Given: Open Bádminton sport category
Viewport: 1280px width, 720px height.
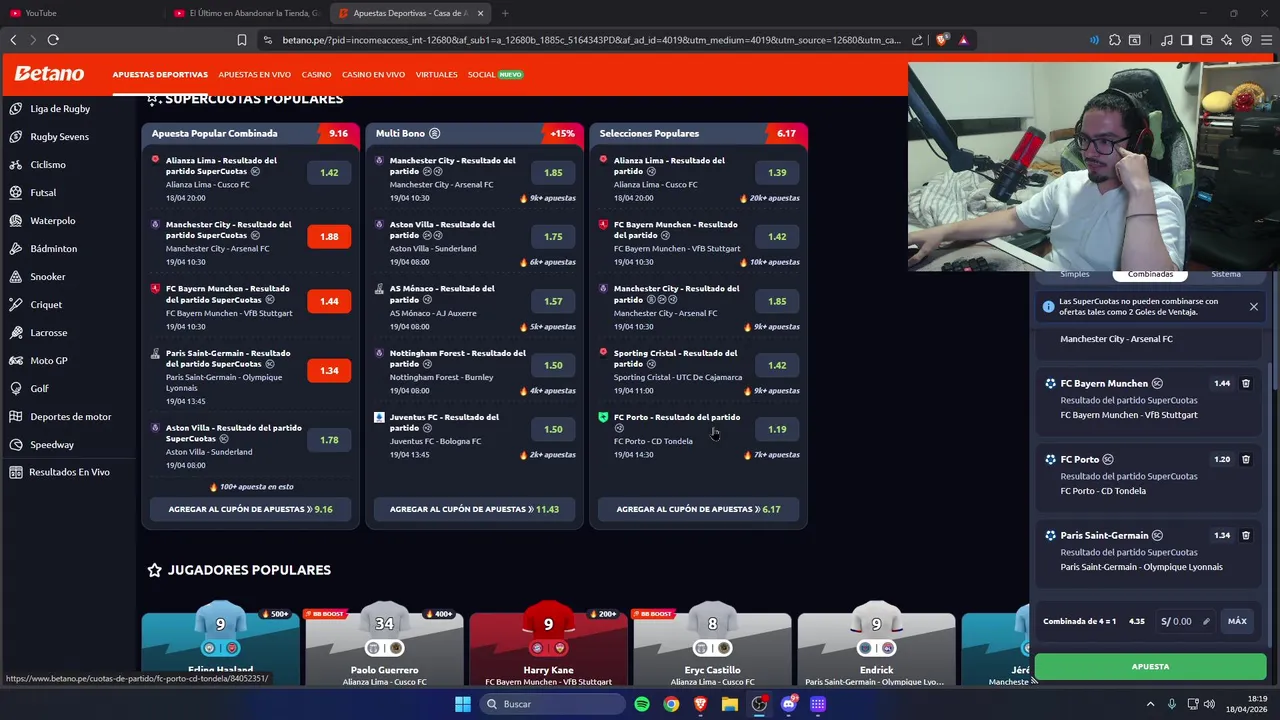Looking at the screenshot, I should pyautogui.click(x=53, y=248).
